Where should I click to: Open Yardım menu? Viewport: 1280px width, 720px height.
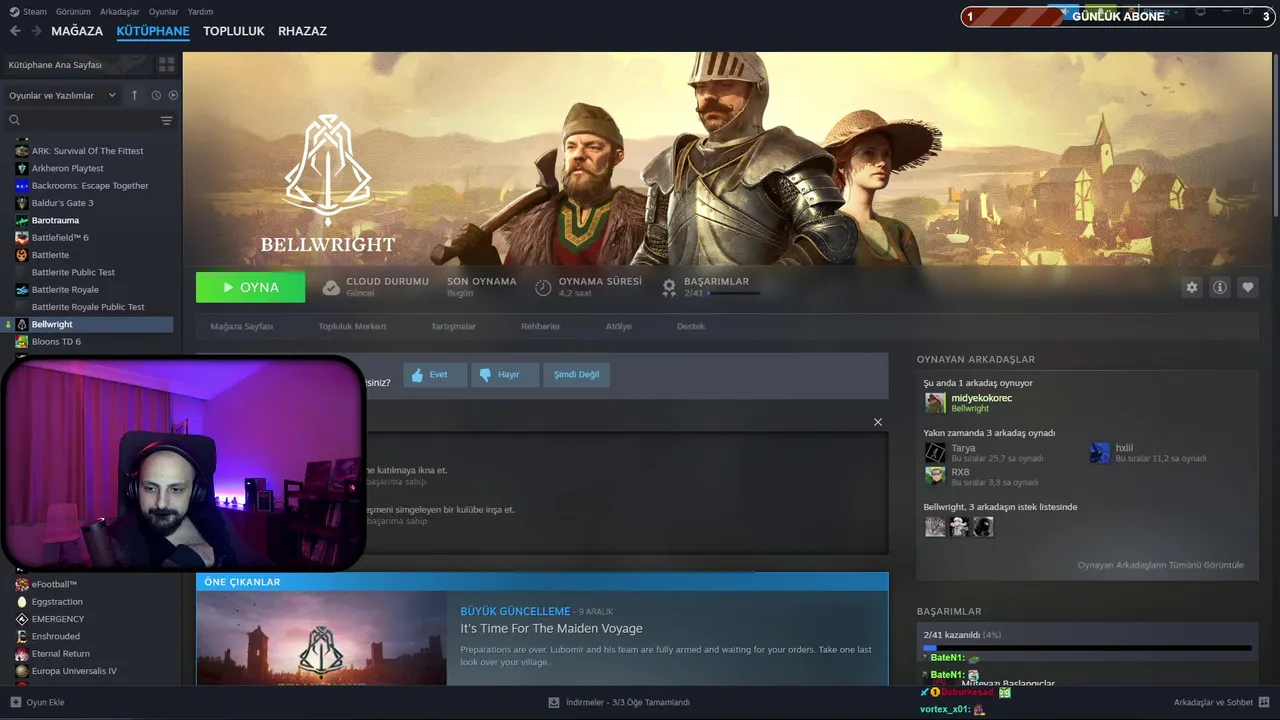click(x=200, y=12)
